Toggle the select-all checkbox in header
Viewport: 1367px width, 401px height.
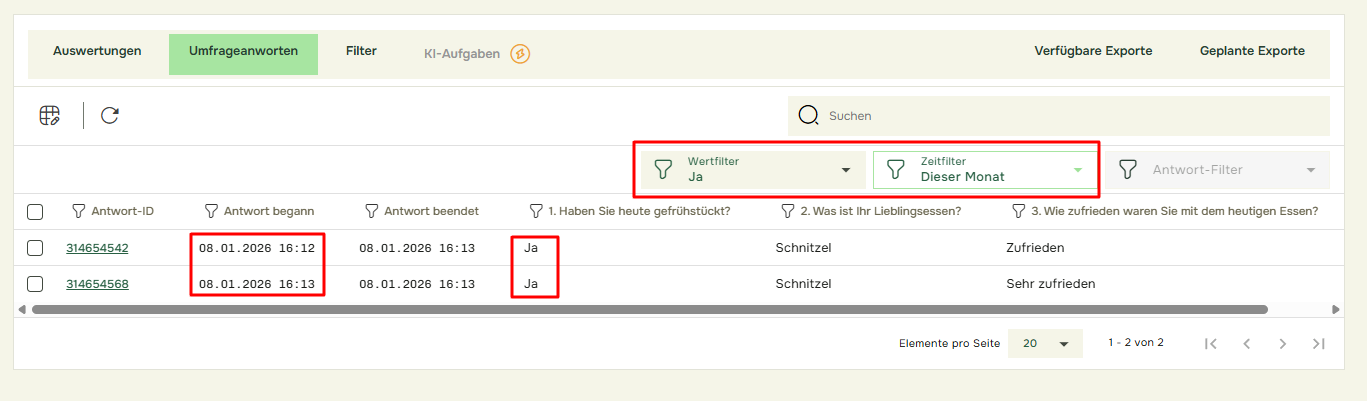point(35,212)
